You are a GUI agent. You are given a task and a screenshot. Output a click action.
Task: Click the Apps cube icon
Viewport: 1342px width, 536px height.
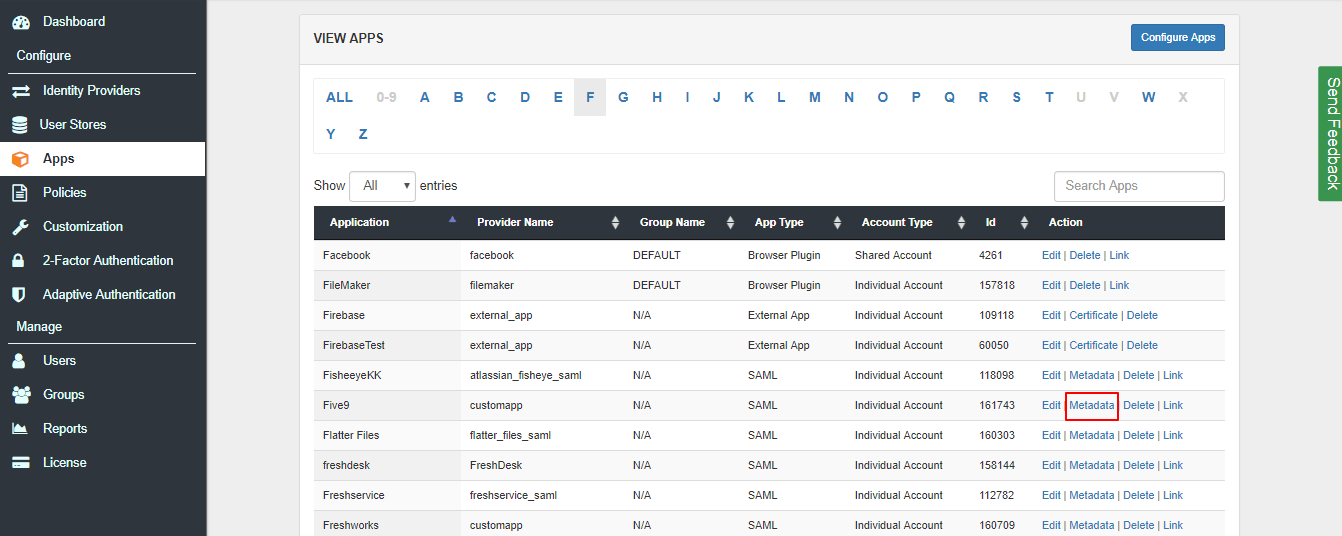(x=21, y=159)
